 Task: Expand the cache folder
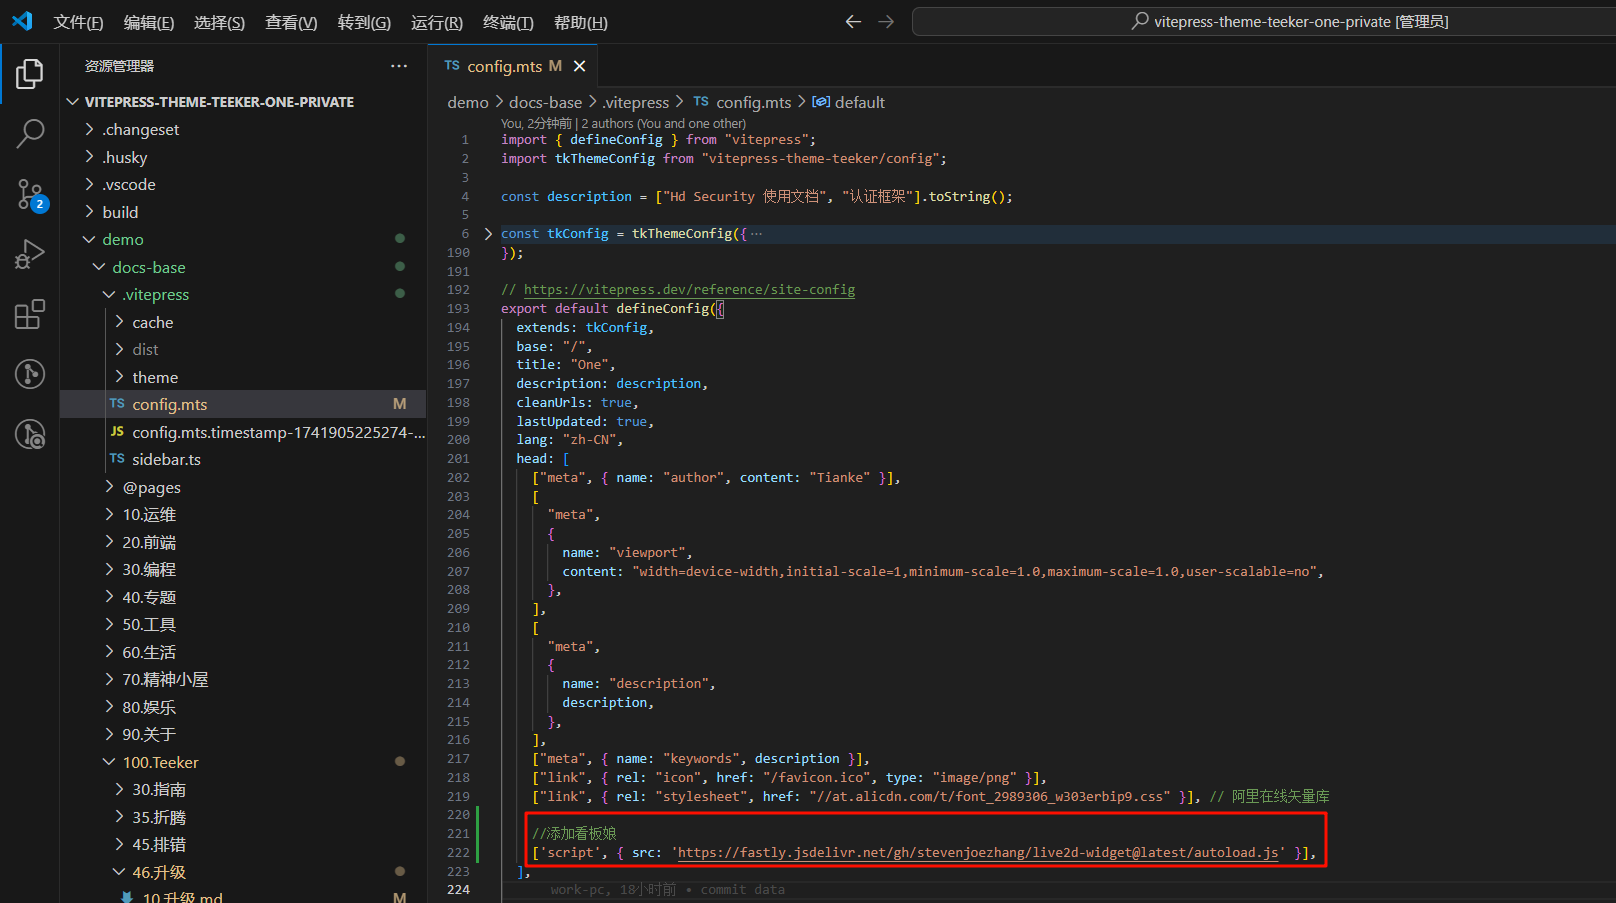click(x=120, y=322)
